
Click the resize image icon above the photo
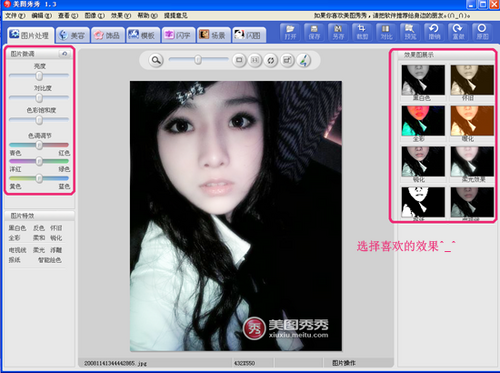coord(287,60)
